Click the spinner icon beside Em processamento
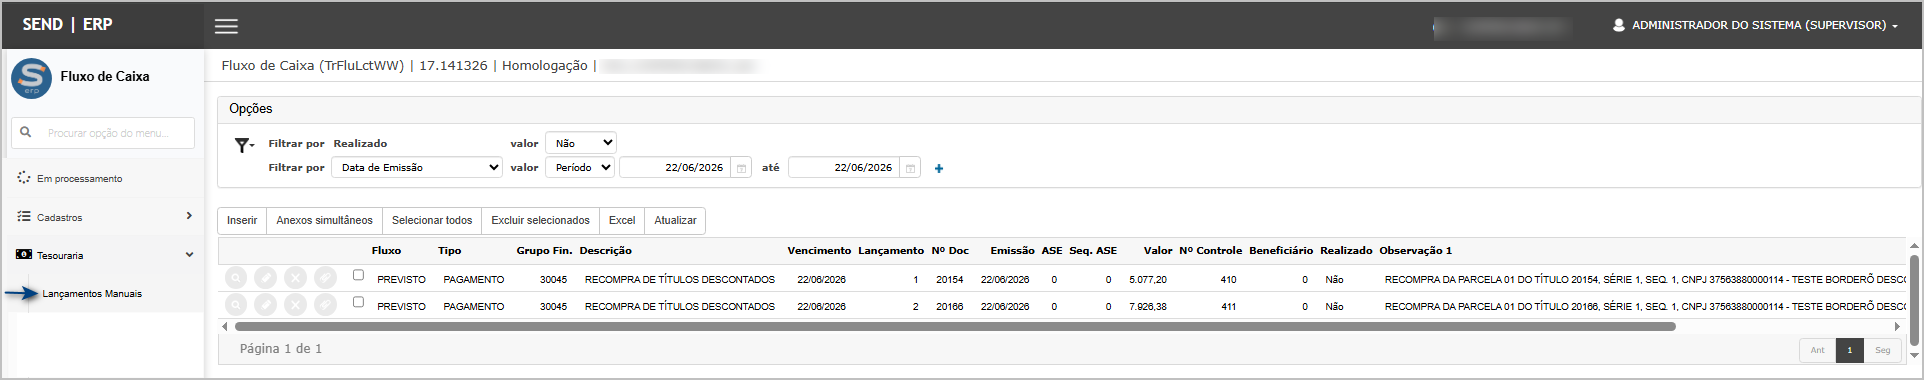The image size is (1924, 380). (24, 177)
